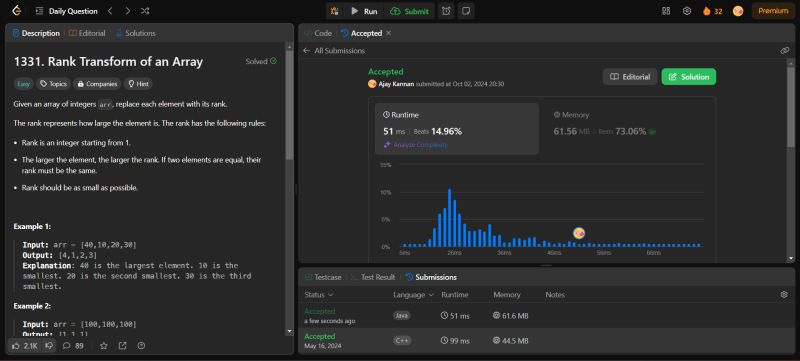Star the problem as favorite
The width and height of the screenshot is (800, 361).
coord(104,345)
